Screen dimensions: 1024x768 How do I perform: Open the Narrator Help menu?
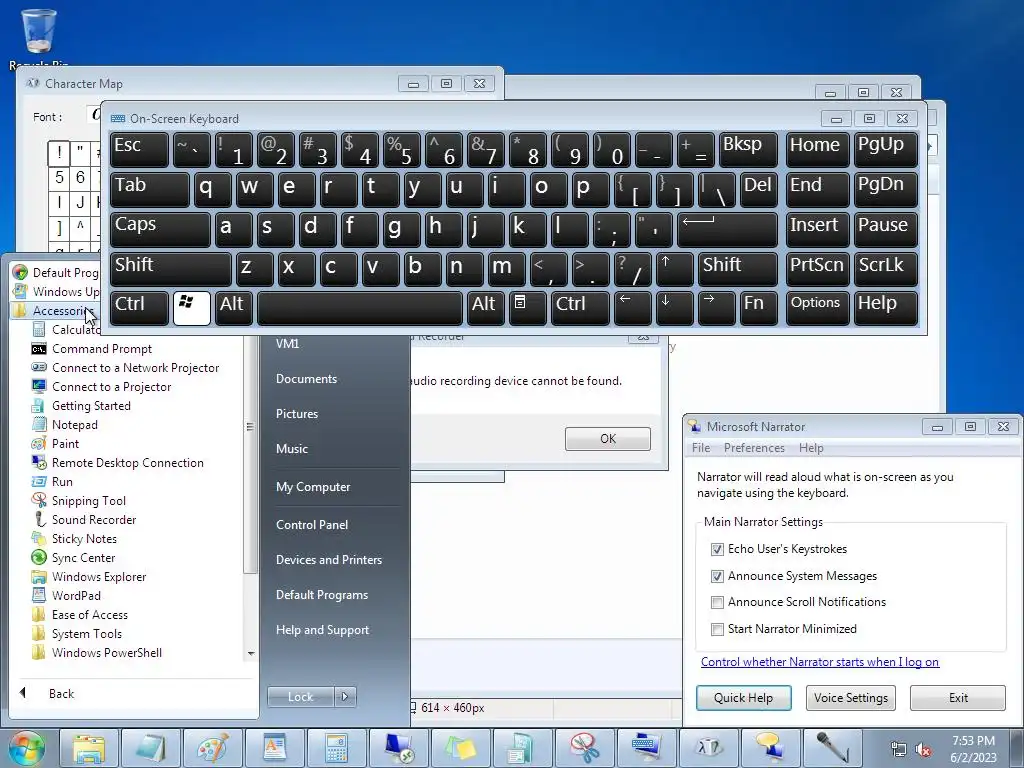[x=811, y=448]
